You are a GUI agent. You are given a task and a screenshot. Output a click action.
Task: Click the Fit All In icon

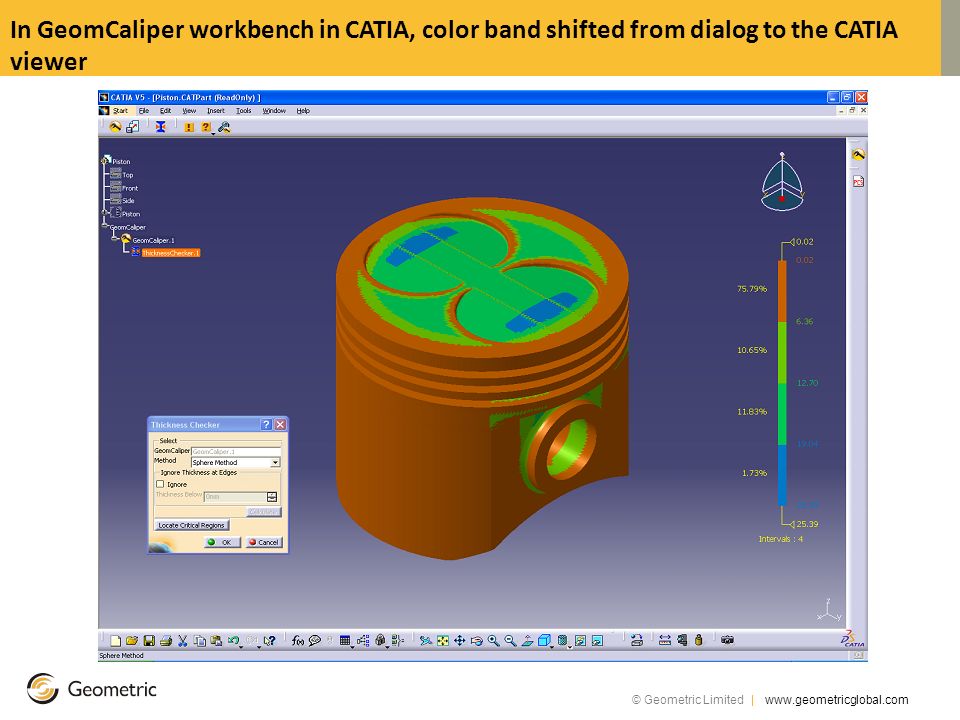coord(443,640)
